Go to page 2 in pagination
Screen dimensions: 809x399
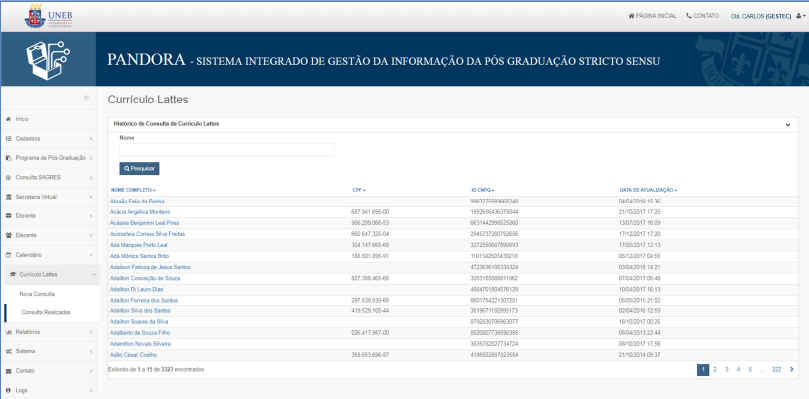coord(715,369)
